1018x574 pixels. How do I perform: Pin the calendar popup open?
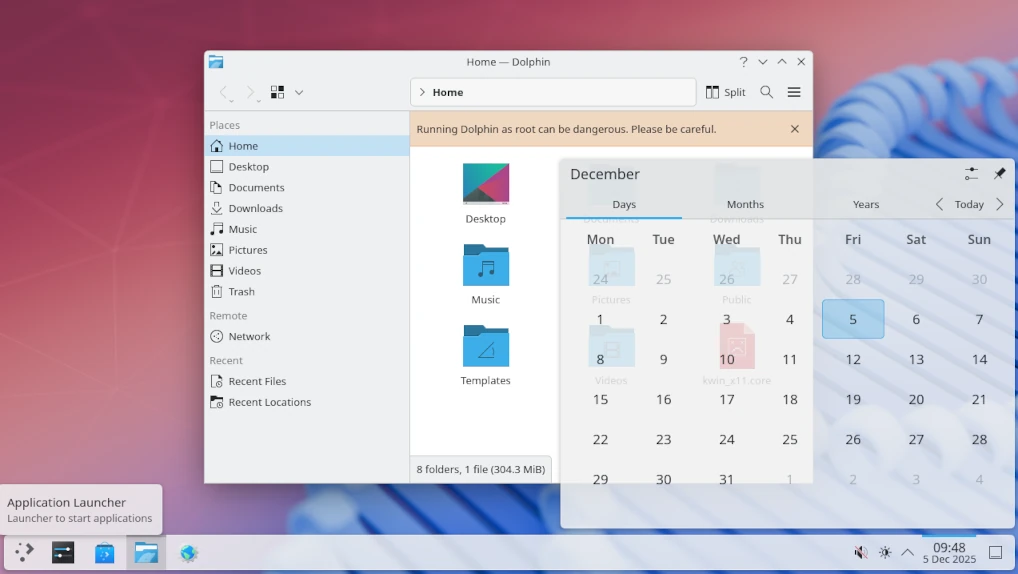coord(999,174)
